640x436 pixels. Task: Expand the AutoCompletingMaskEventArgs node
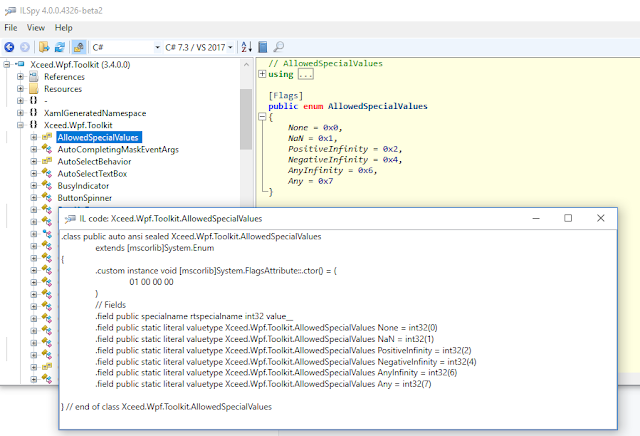[34, 149]
